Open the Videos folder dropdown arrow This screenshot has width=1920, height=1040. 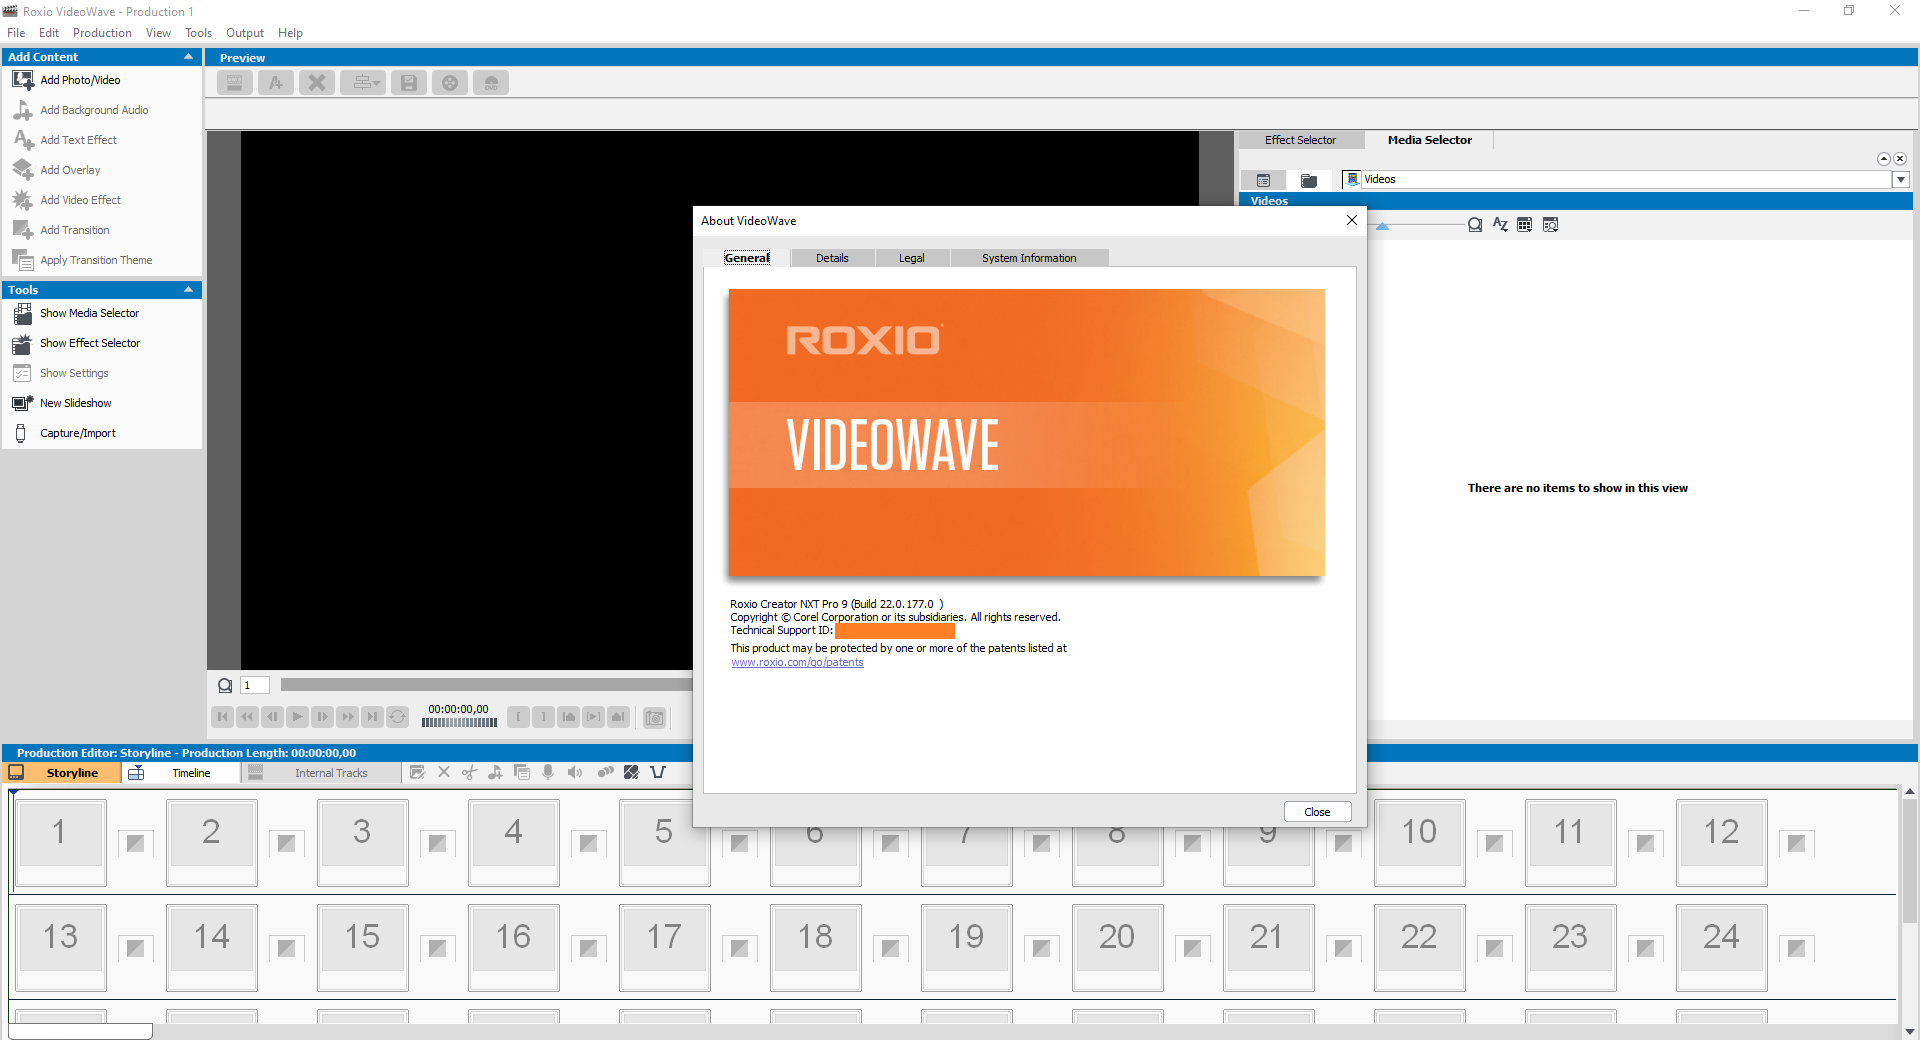click(1901, 180)
